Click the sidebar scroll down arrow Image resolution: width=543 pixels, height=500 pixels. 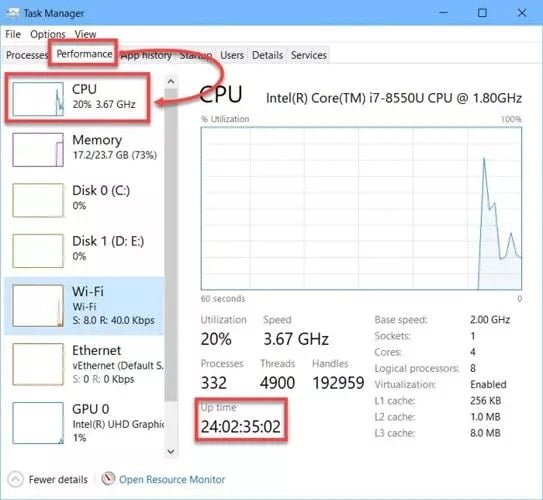[x=171, y=451]
